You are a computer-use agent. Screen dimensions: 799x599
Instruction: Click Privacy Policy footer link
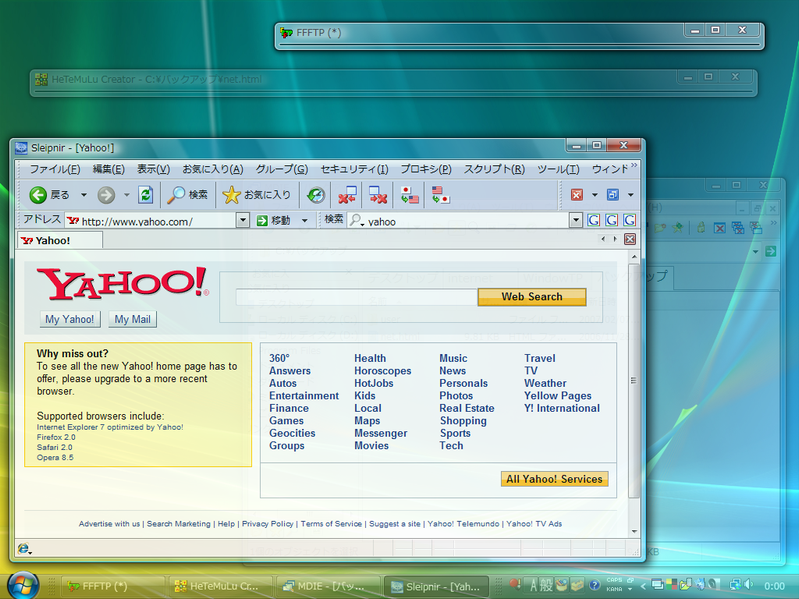coord(268,524)
